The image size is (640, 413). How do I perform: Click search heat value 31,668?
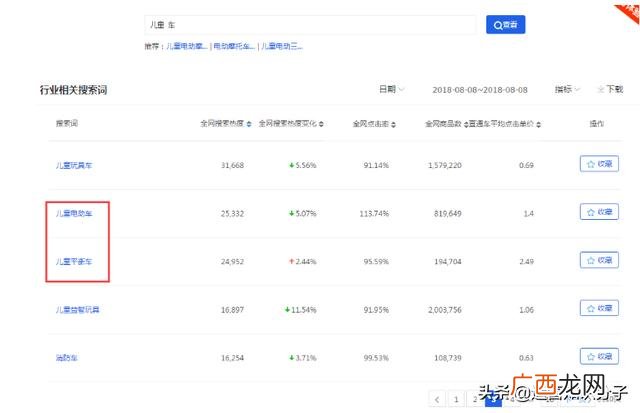coord(232,165)
